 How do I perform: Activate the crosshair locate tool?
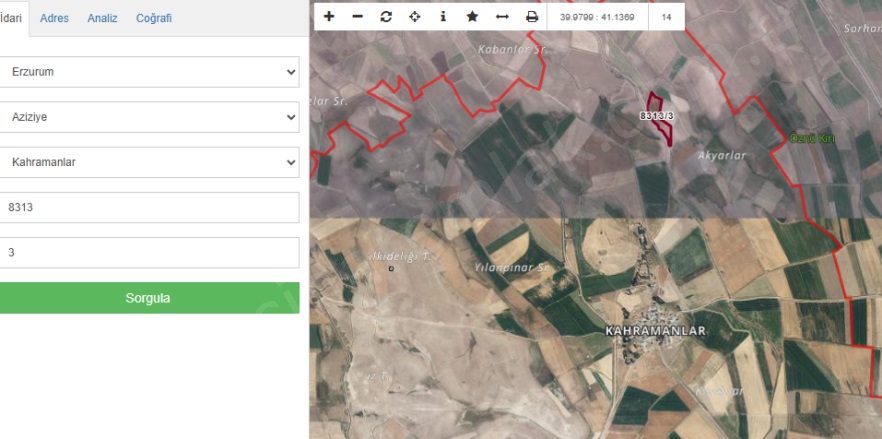pos(414,17)
